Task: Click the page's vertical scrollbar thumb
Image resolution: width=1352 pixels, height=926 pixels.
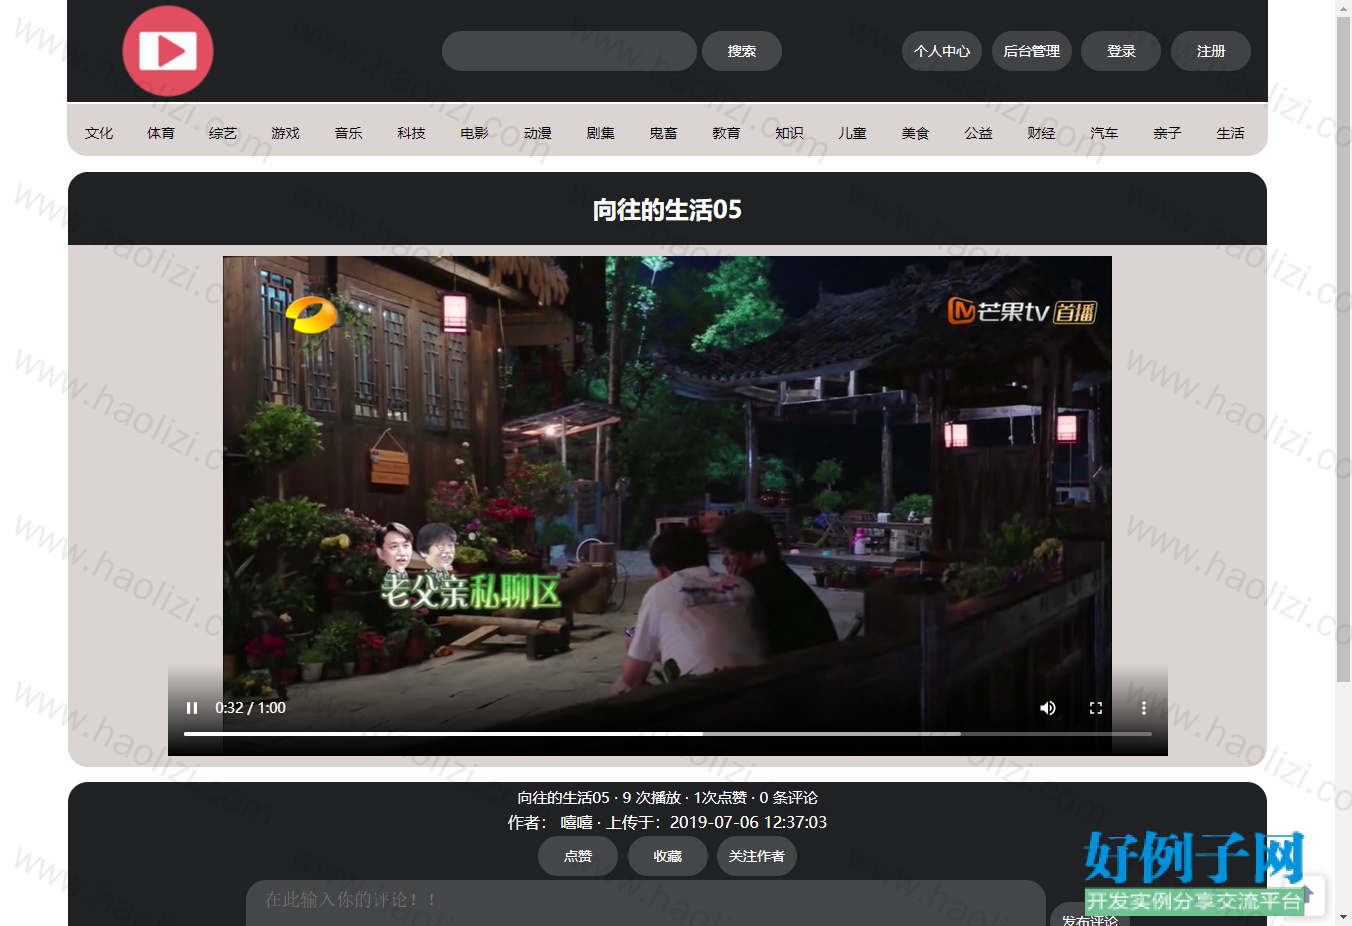Action: pos(1343,349)
